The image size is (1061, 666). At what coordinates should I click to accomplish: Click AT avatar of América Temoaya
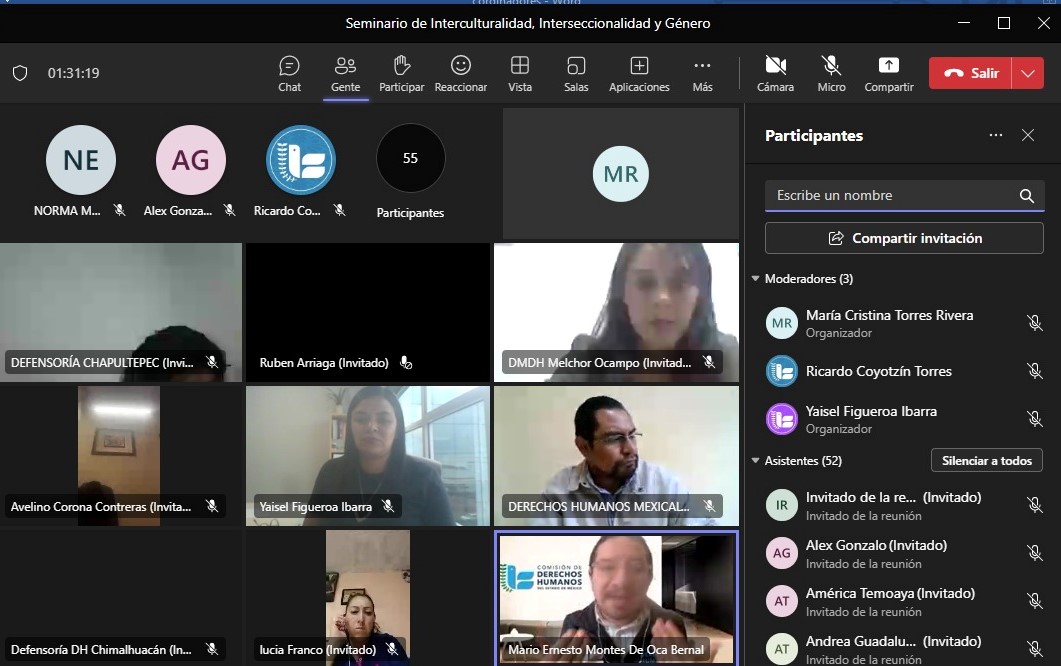coord(782,601)
